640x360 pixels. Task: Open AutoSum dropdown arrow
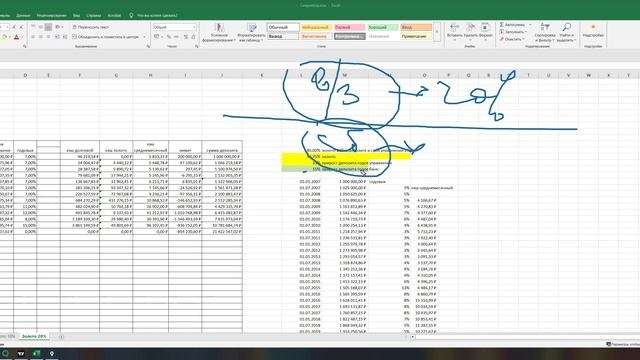[530, 25]
